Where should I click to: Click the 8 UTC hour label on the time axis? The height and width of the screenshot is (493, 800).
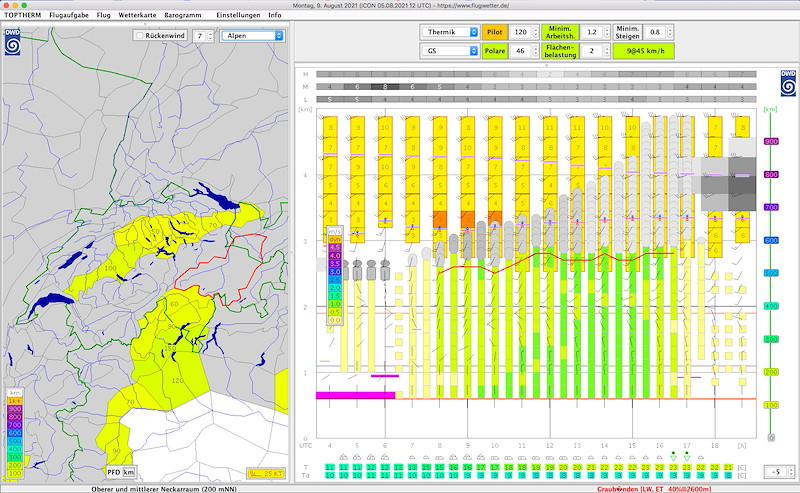click(x=439, y=446)
